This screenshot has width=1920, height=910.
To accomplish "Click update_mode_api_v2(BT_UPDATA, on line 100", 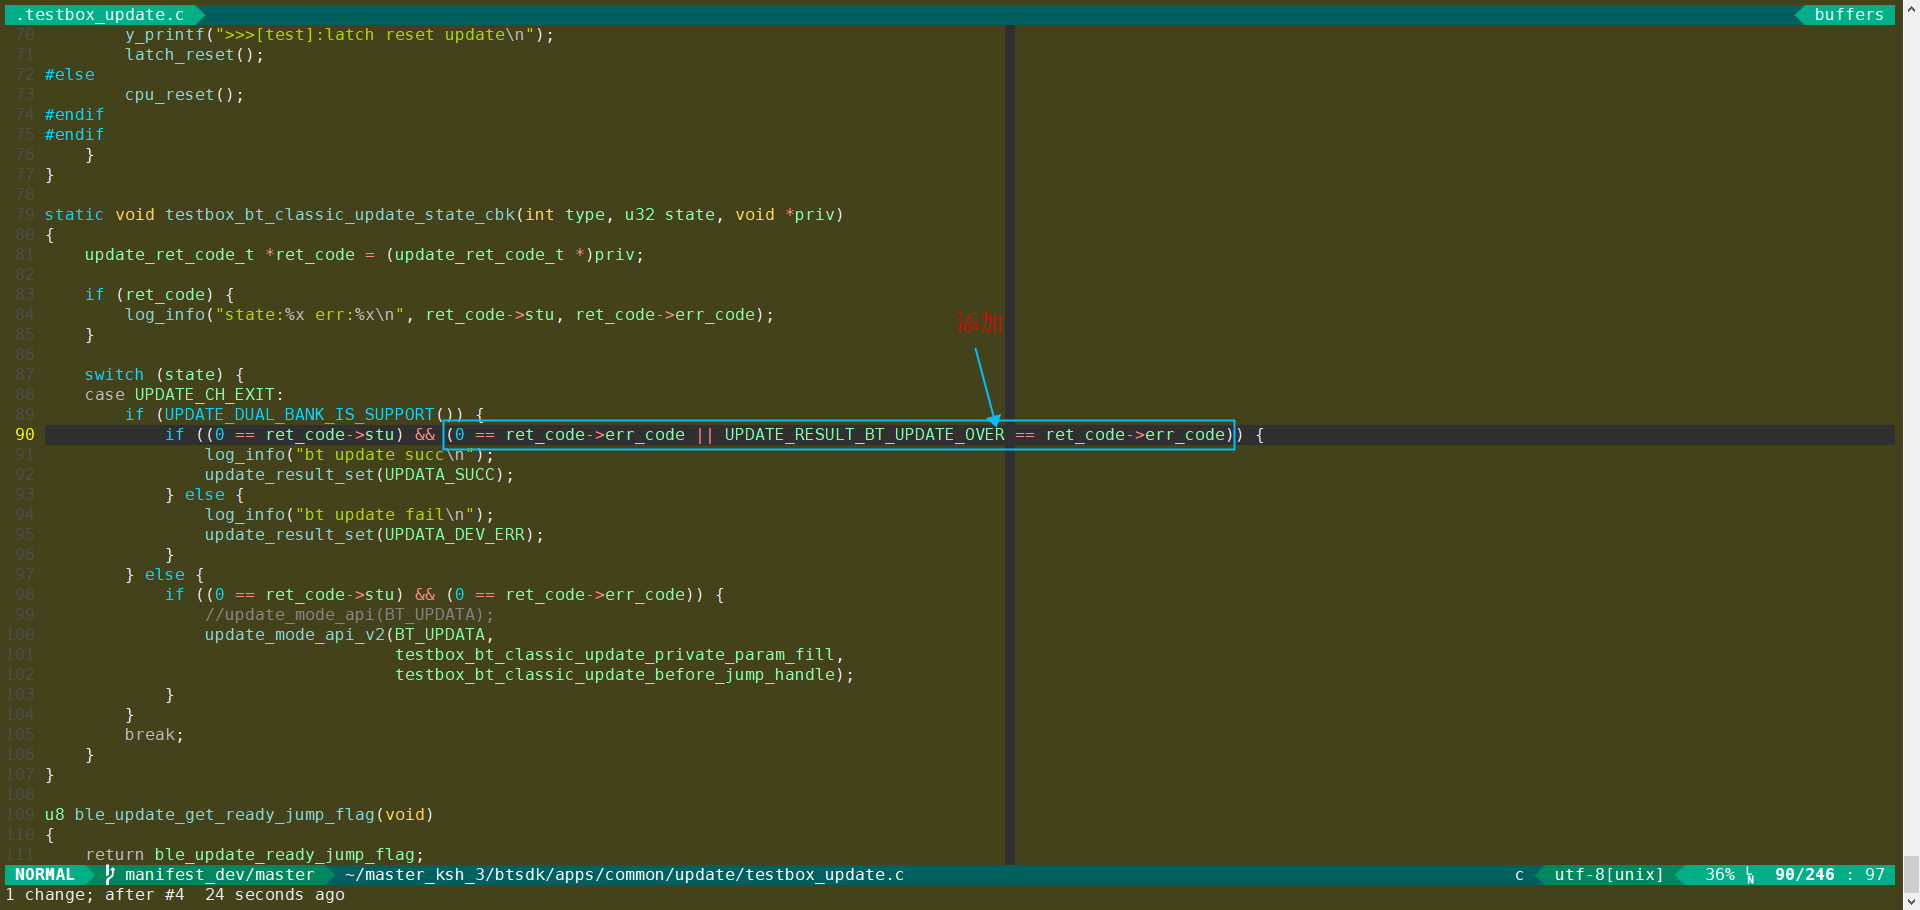I will pos(349,634).
